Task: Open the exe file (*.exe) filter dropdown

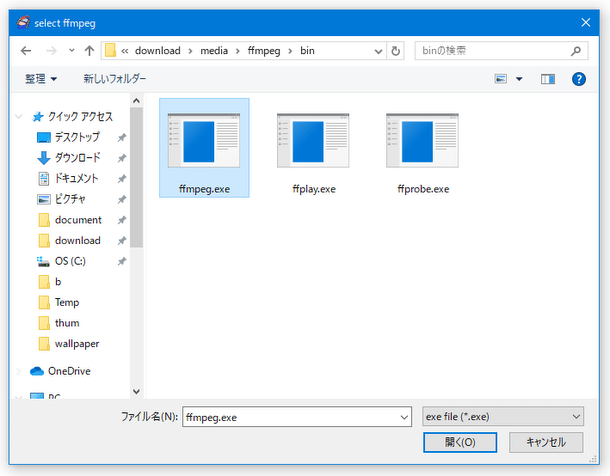Action: [x=503, y=416]
